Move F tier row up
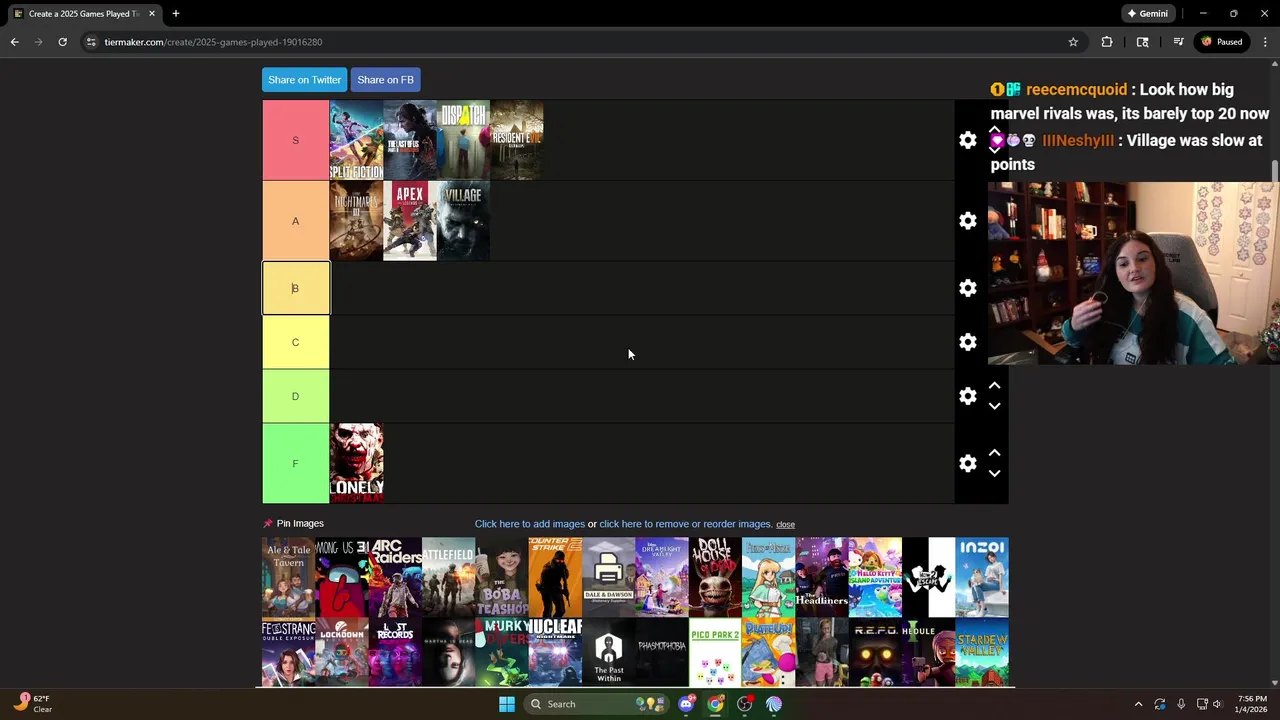 click(x=994, y=453)
